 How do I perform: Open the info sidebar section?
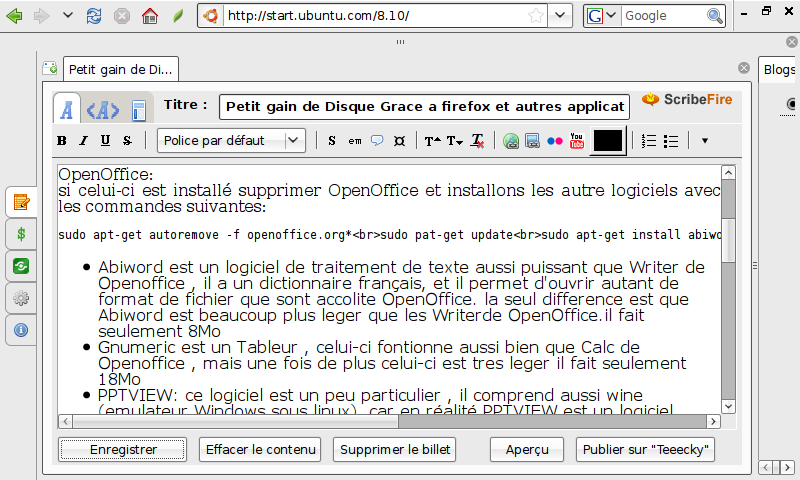[x=21, y=330]
